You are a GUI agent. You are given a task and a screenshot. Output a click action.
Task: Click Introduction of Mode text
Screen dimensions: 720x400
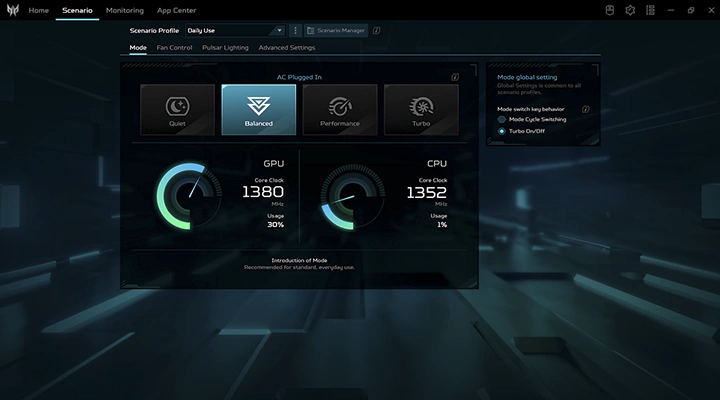pyautogui.click(x=299, y=260)
